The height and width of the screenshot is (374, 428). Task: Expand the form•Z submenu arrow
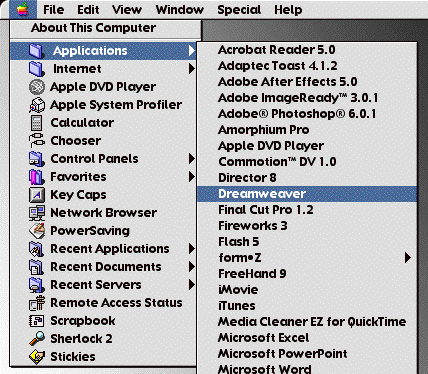click(x=407, y=257)
